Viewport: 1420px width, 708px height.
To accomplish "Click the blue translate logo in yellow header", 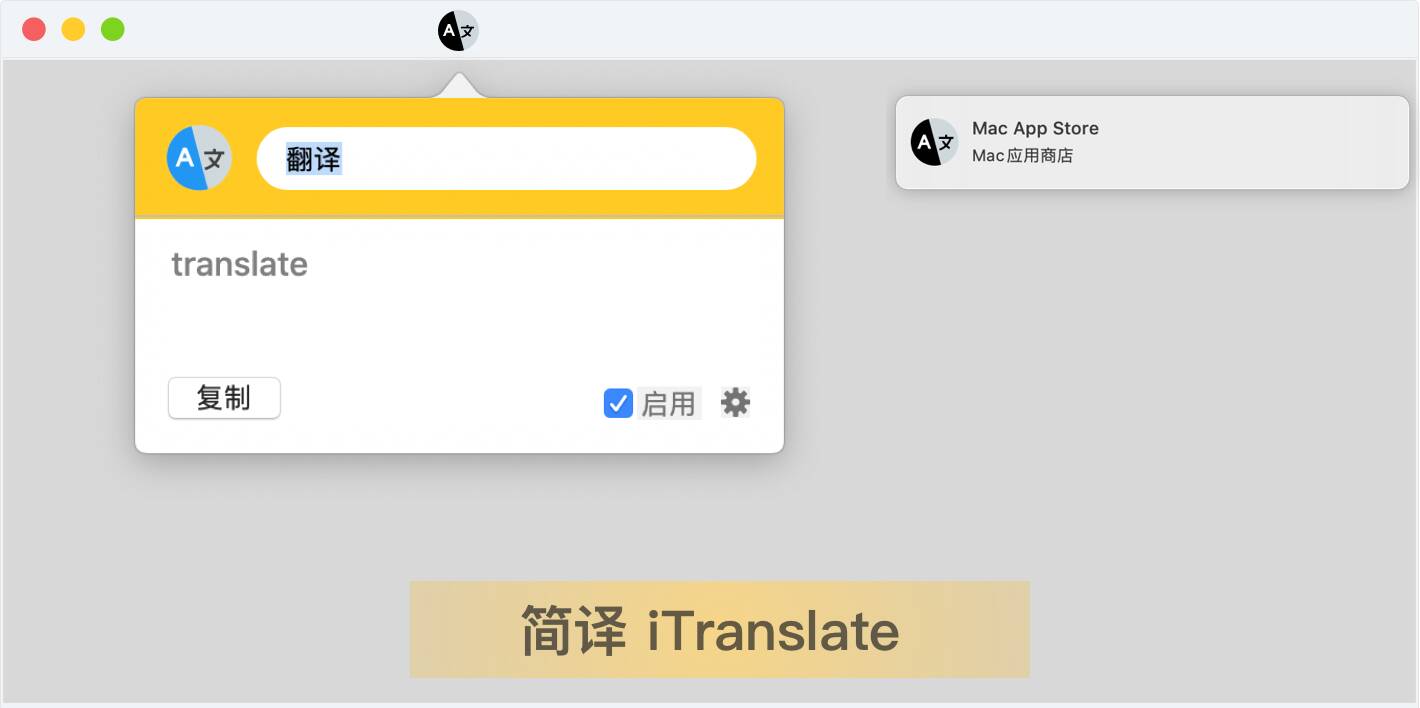I will [x=199, y=158].
